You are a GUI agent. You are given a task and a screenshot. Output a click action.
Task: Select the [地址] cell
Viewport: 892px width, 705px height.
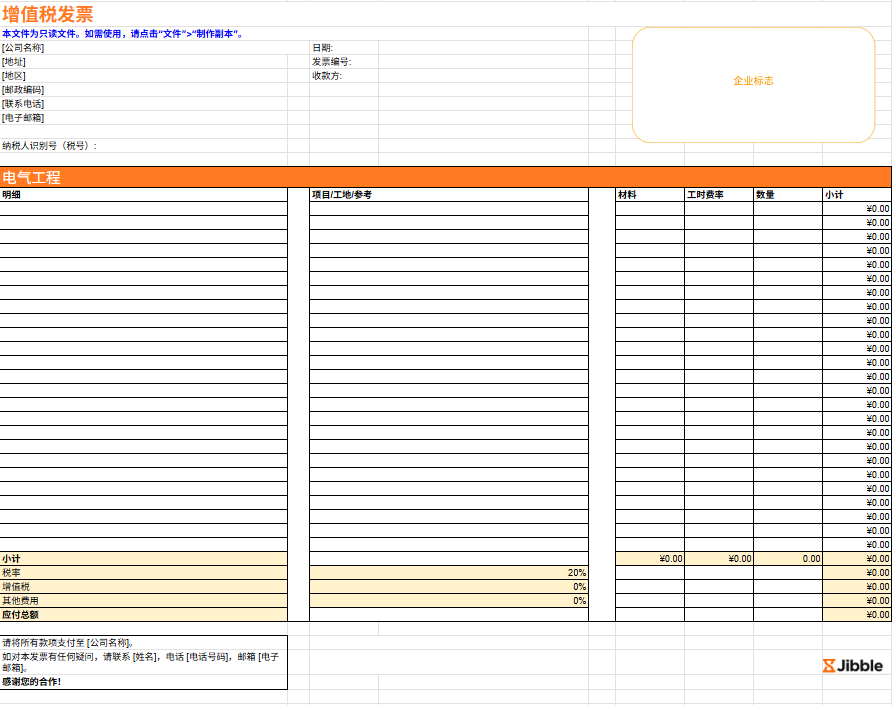(x=14, y=62)
